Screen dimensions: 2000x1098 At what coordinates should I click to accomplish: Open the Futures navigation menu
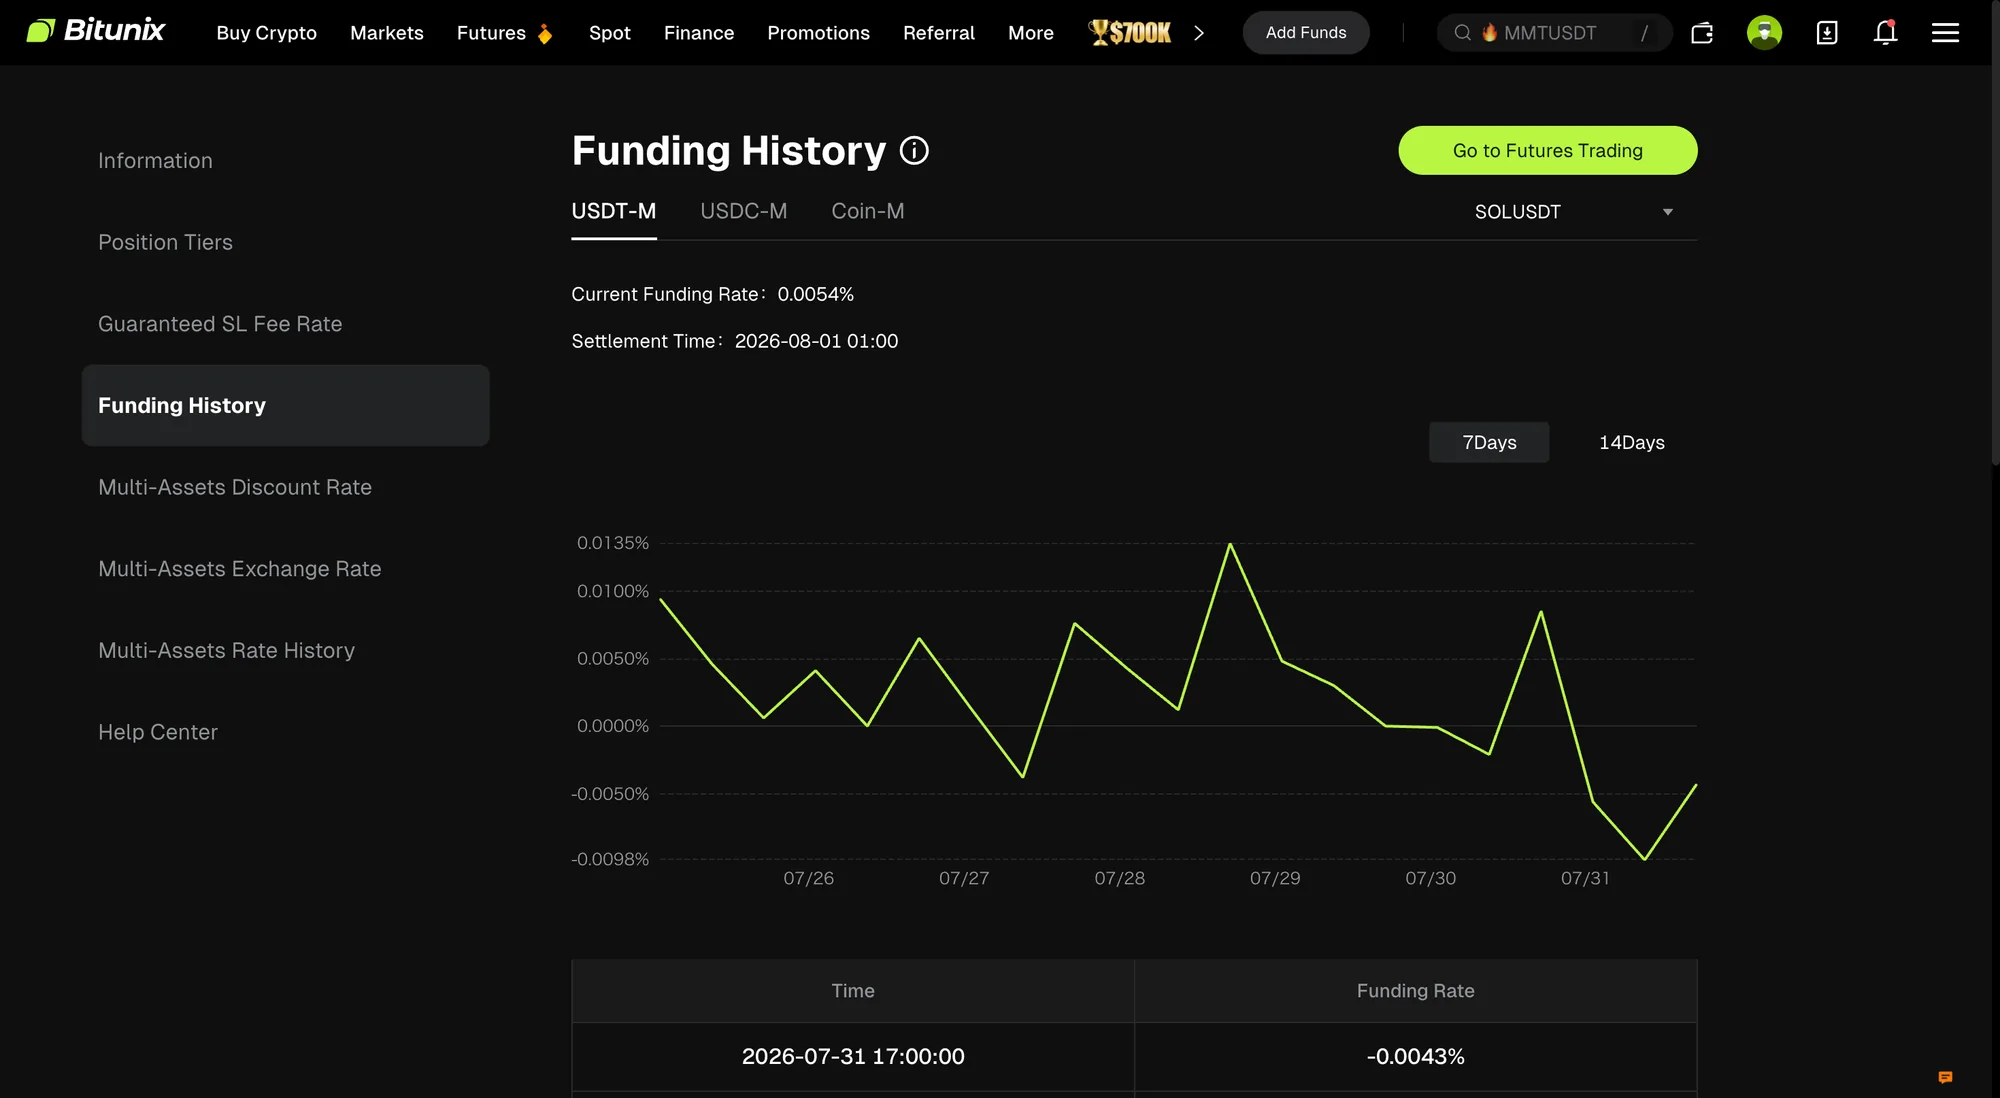pyautogui.click(x=491, y=33)
